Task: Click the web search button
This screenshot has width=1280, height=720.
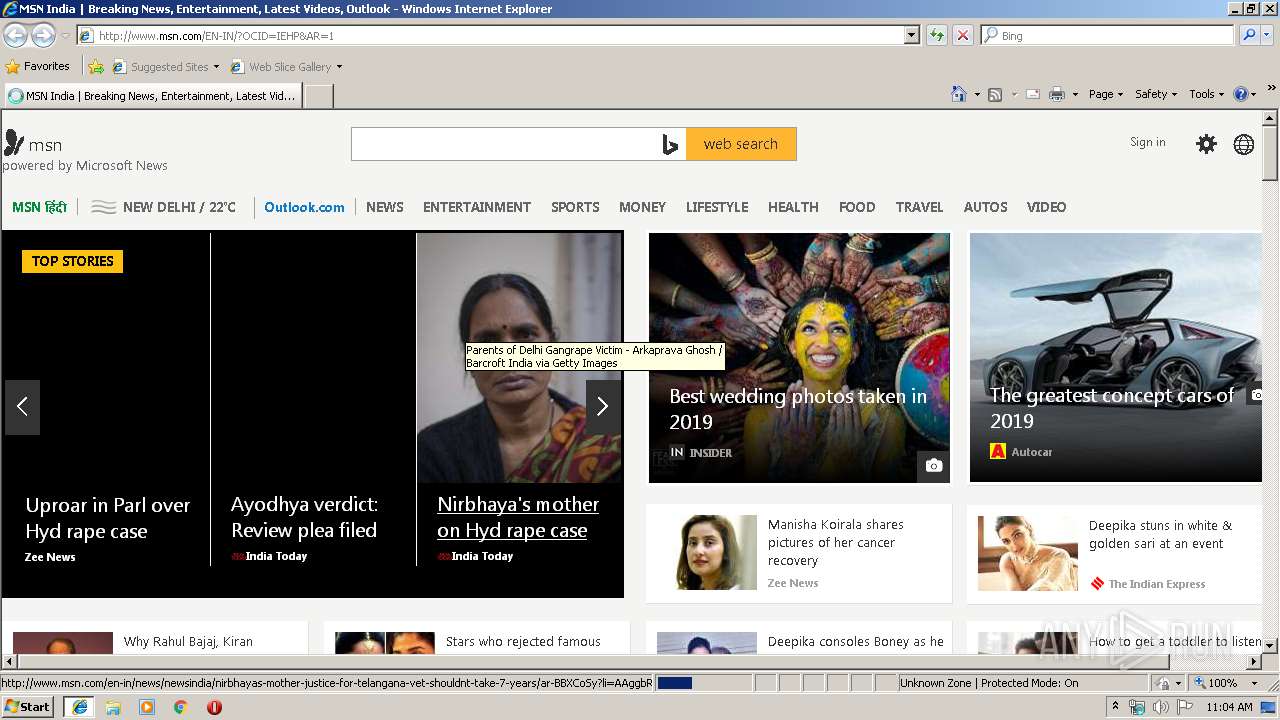Action: pyautogui.click(x=741, y=144)
